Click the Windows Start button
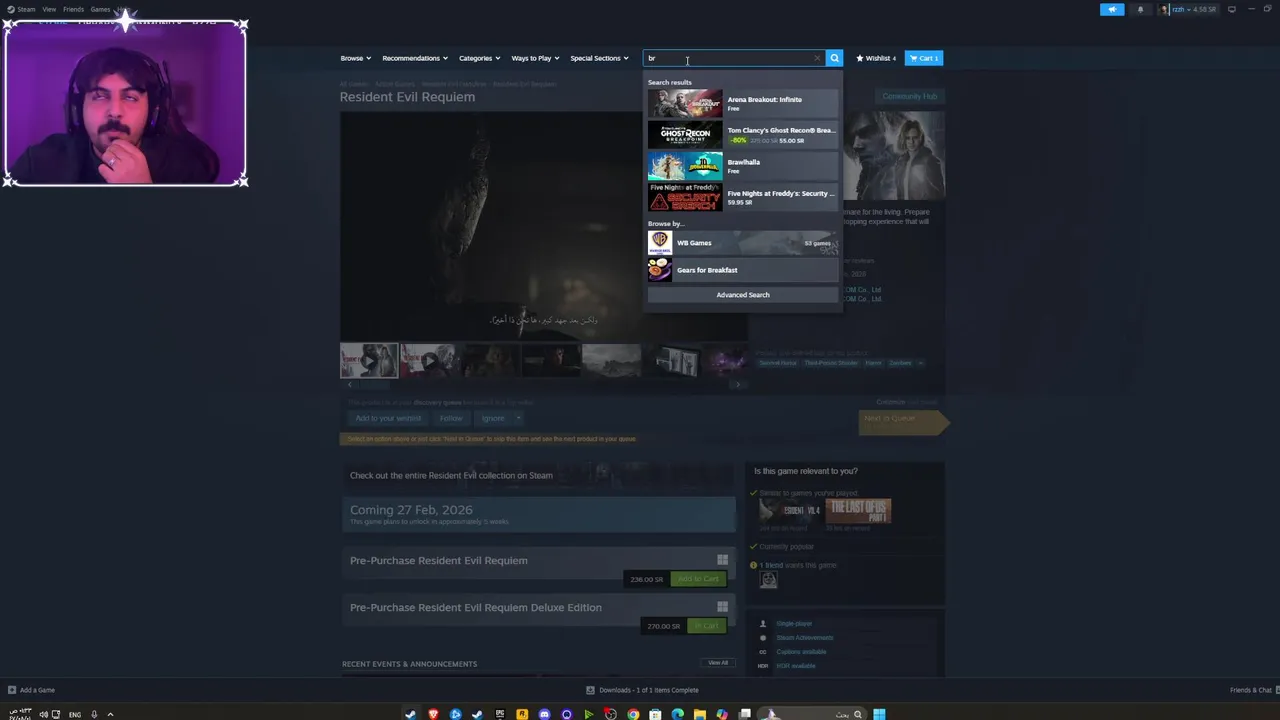The image size is (1280, 720). click(x=879, y=714)
